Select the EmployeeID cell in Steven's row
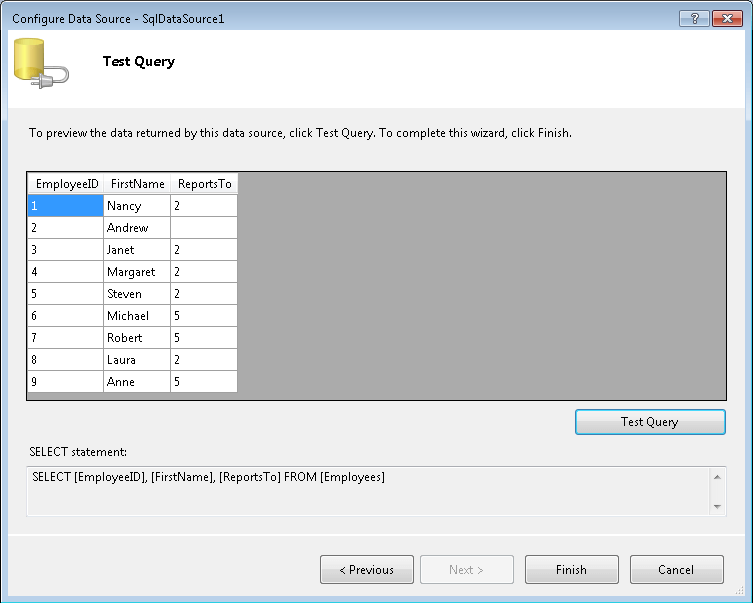Viewport: 753px width, 603px height. tap(66, 294)
